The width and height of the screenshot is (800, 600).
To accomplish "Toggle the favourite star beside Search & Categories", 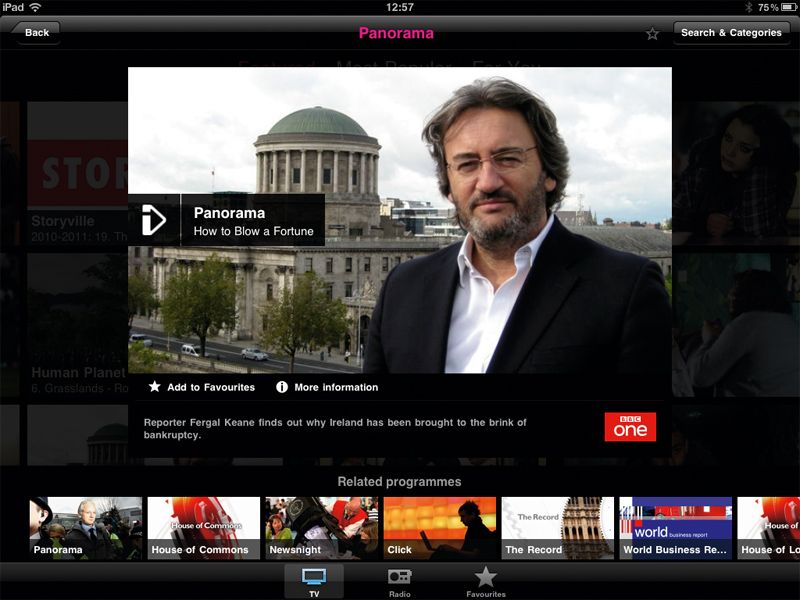I will point(652,32).
